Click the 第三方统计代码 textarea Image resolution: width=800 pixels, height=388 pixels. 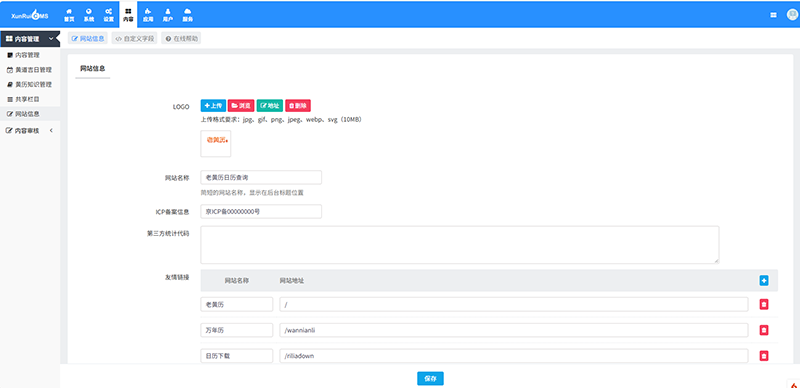[460, 245]
